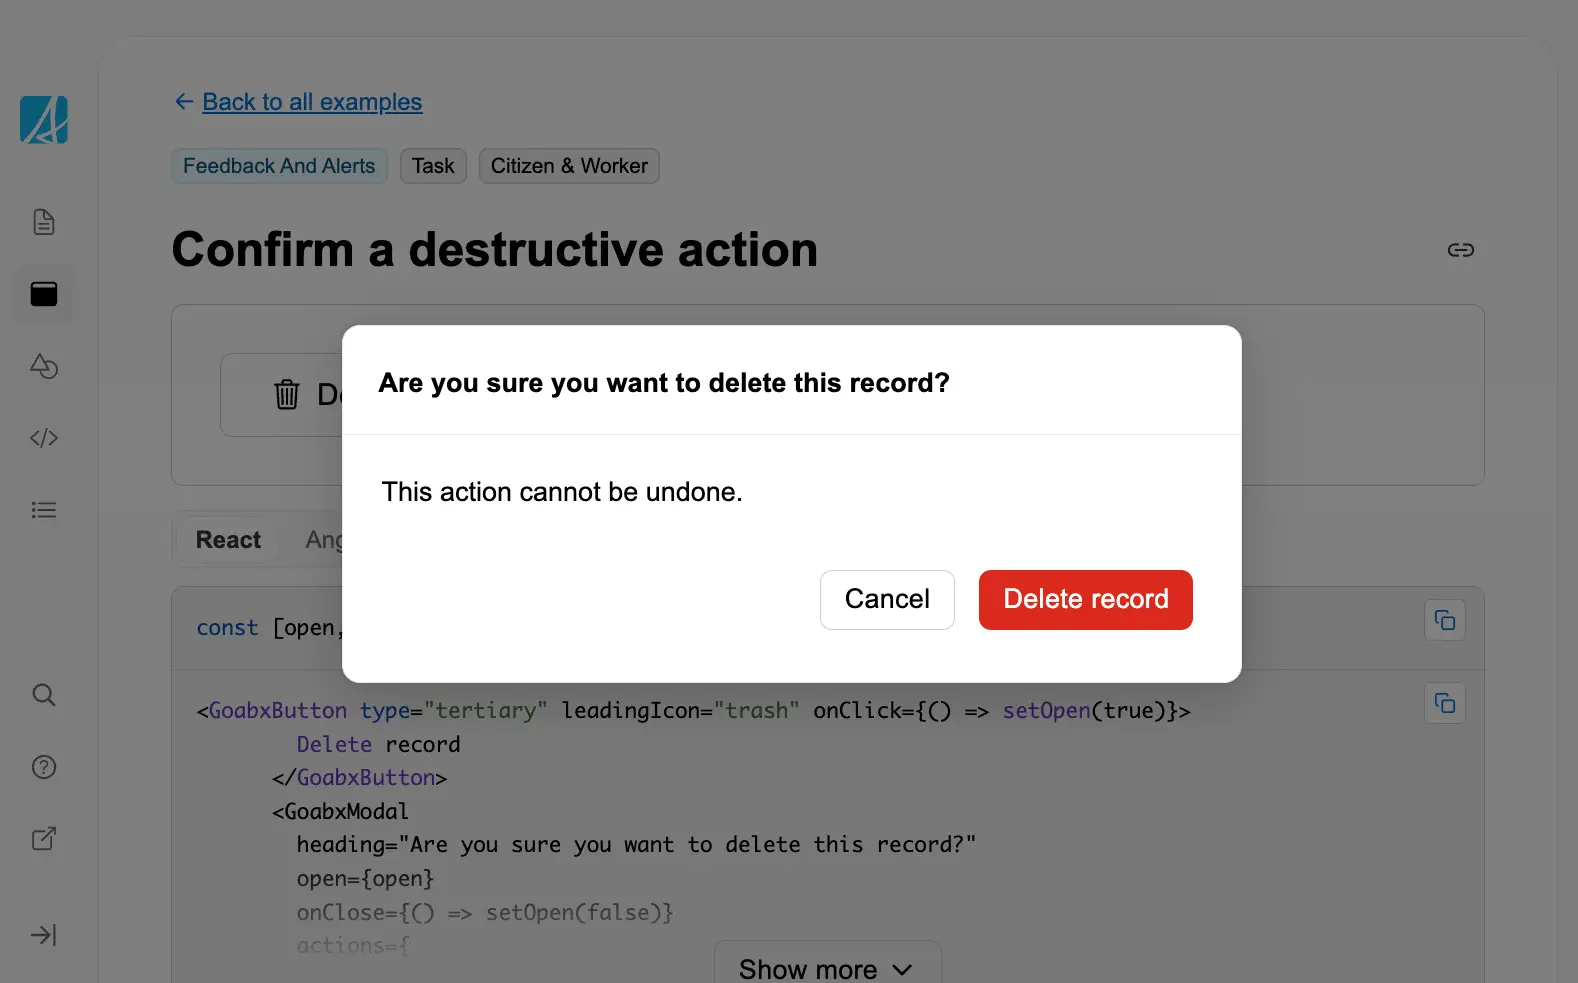The height and width of the screenshot is (983, 1578).
Task: Click the Citizen & Worker tag
Action: tap(569, 166)
